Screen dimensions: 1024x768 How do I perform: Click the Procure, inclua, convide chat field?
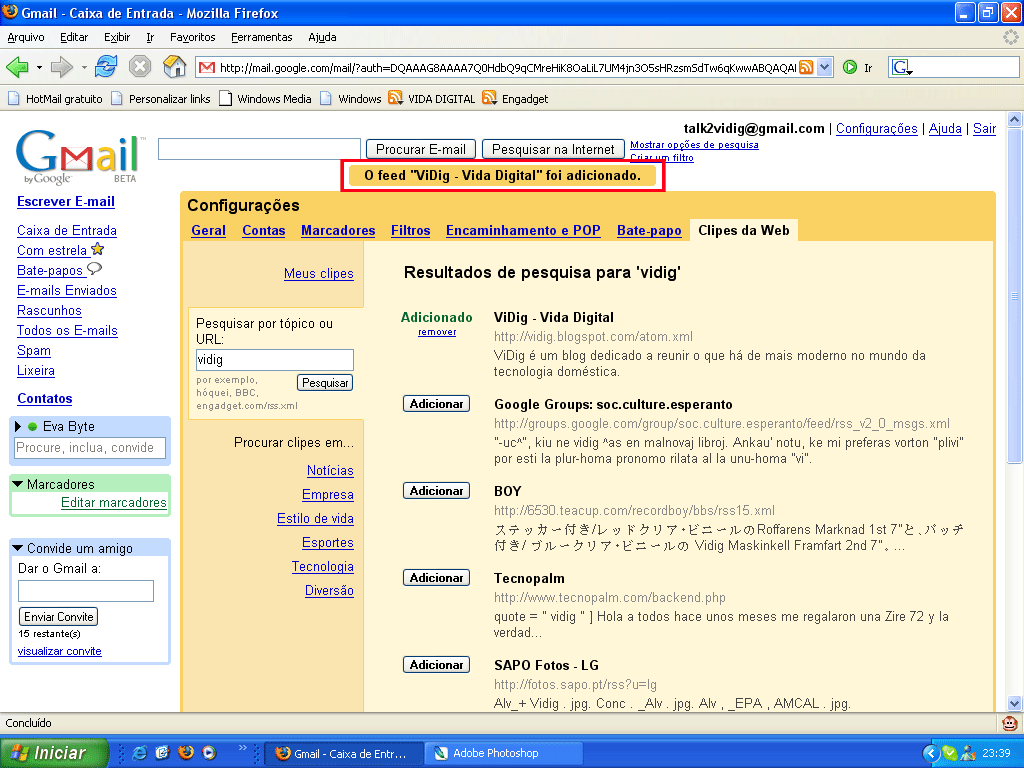(90, 448)
